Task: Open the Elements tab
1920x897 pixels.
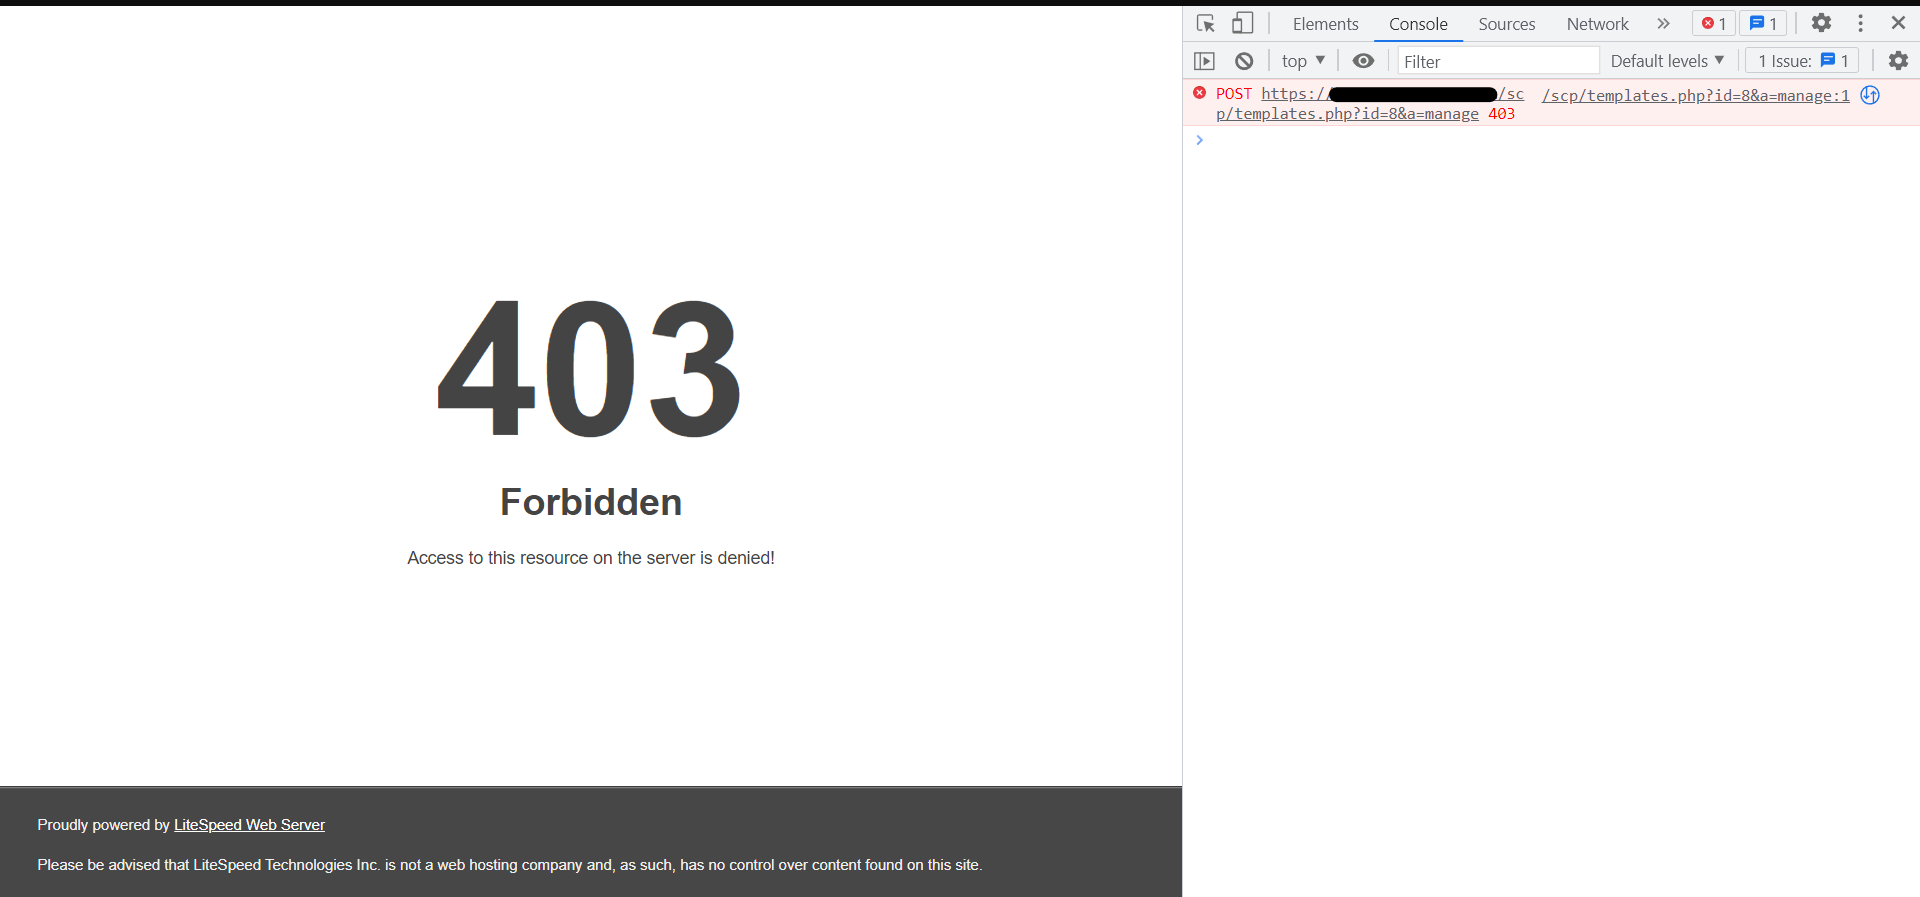Action: (1325, 24)
